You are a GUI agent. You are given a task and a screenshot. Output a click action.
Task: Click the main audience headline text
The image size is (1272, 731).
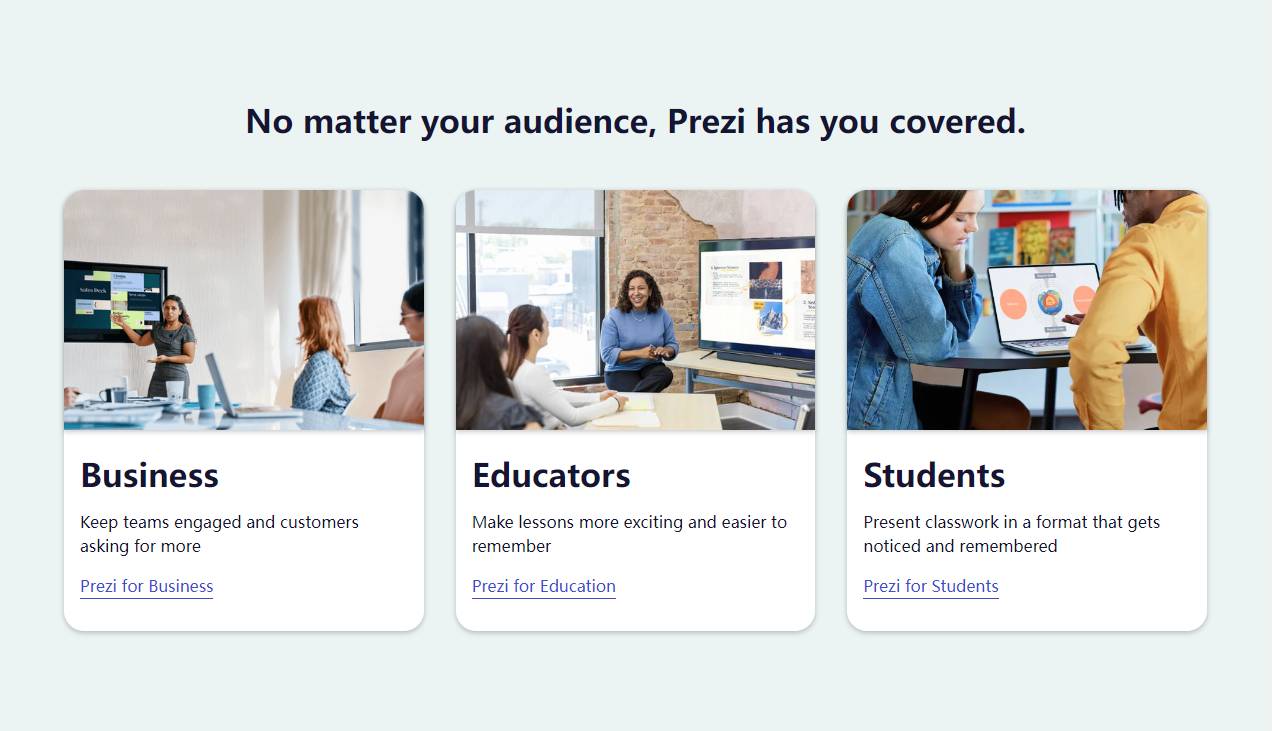pyautogui.click(x=636, y=121)
